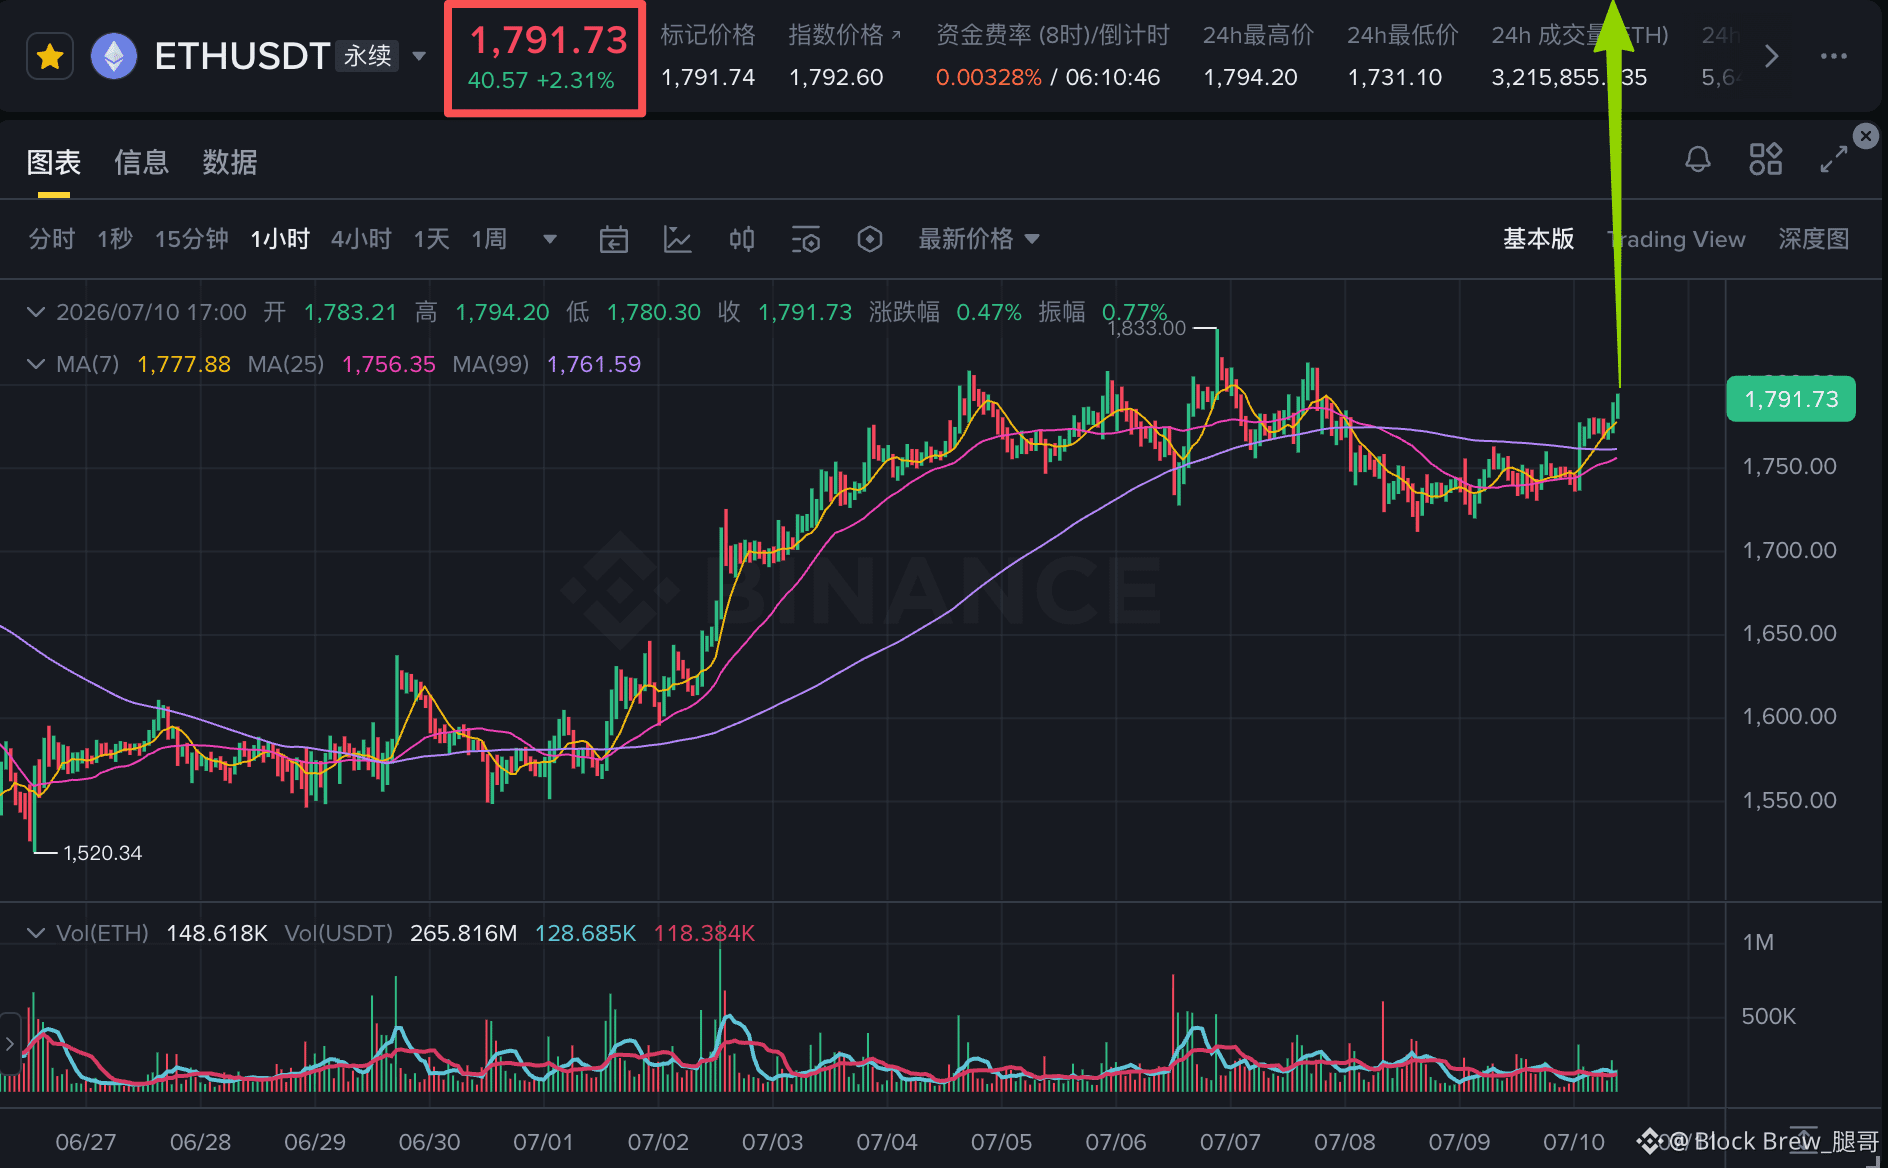Open the 最新价格 price type dropdown
Viewport: 1888px width, 1168px height.
pyautogui.click(x=979, y=239)
